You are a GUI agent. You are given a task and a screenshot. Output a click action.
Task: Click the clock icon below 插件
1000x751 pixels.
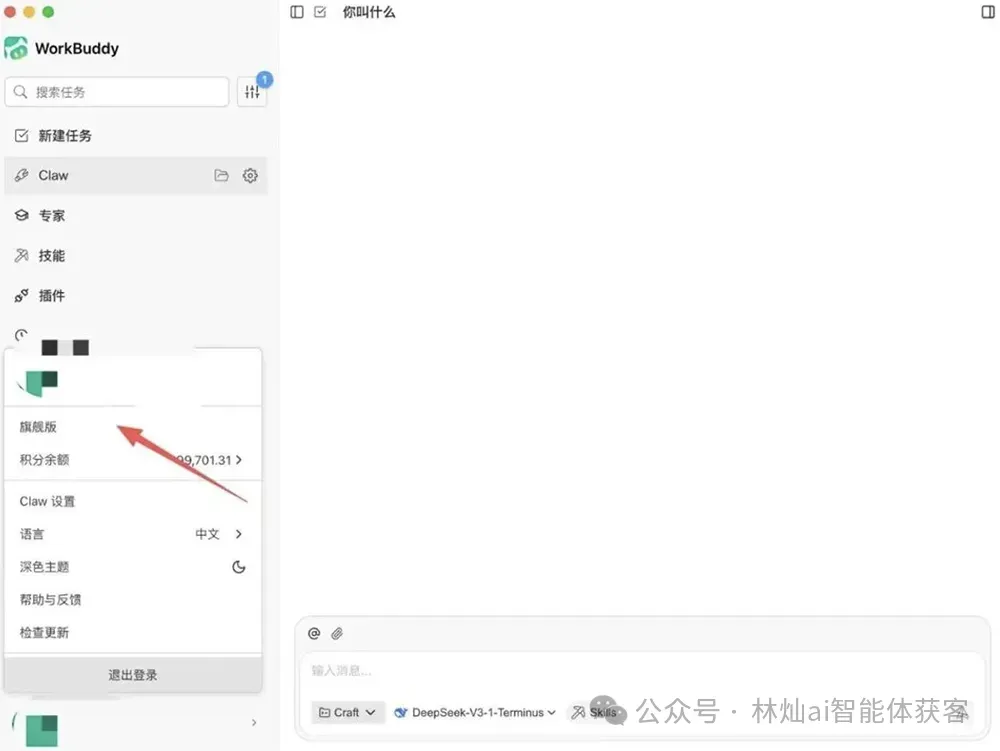pyautogui.click(x=22, y=335)
